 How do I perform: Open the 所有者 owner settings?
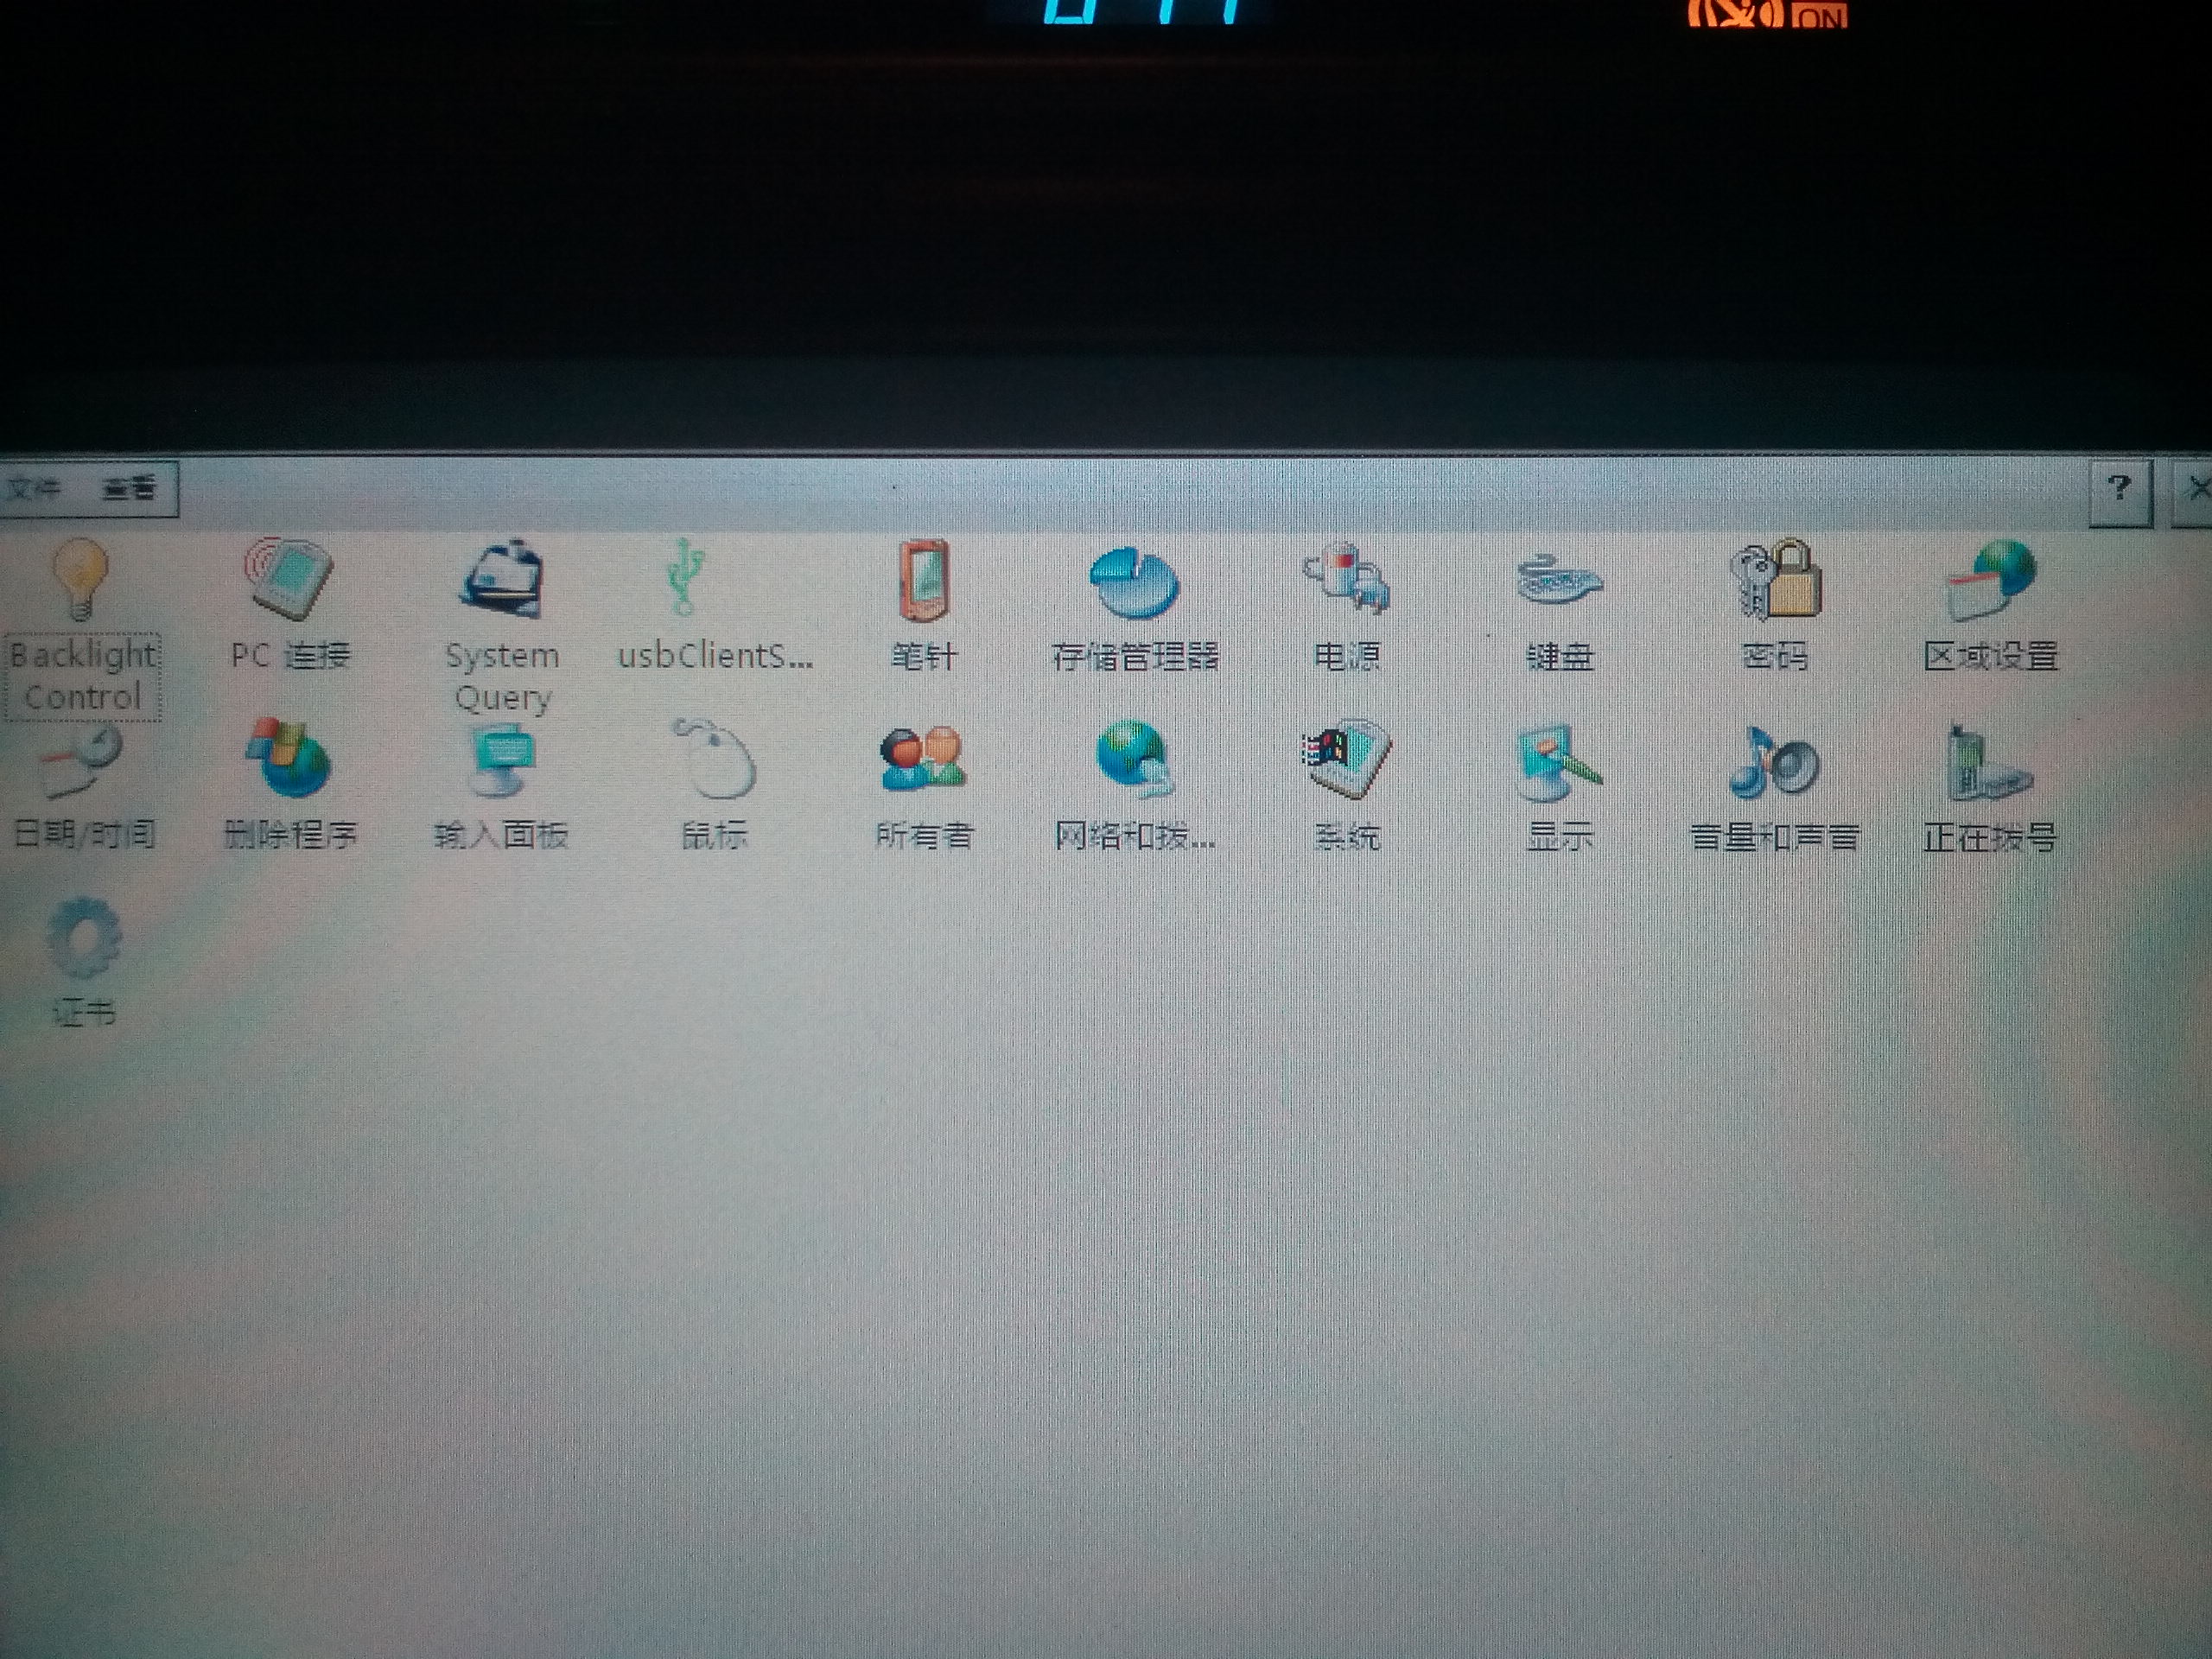[924, 787]
